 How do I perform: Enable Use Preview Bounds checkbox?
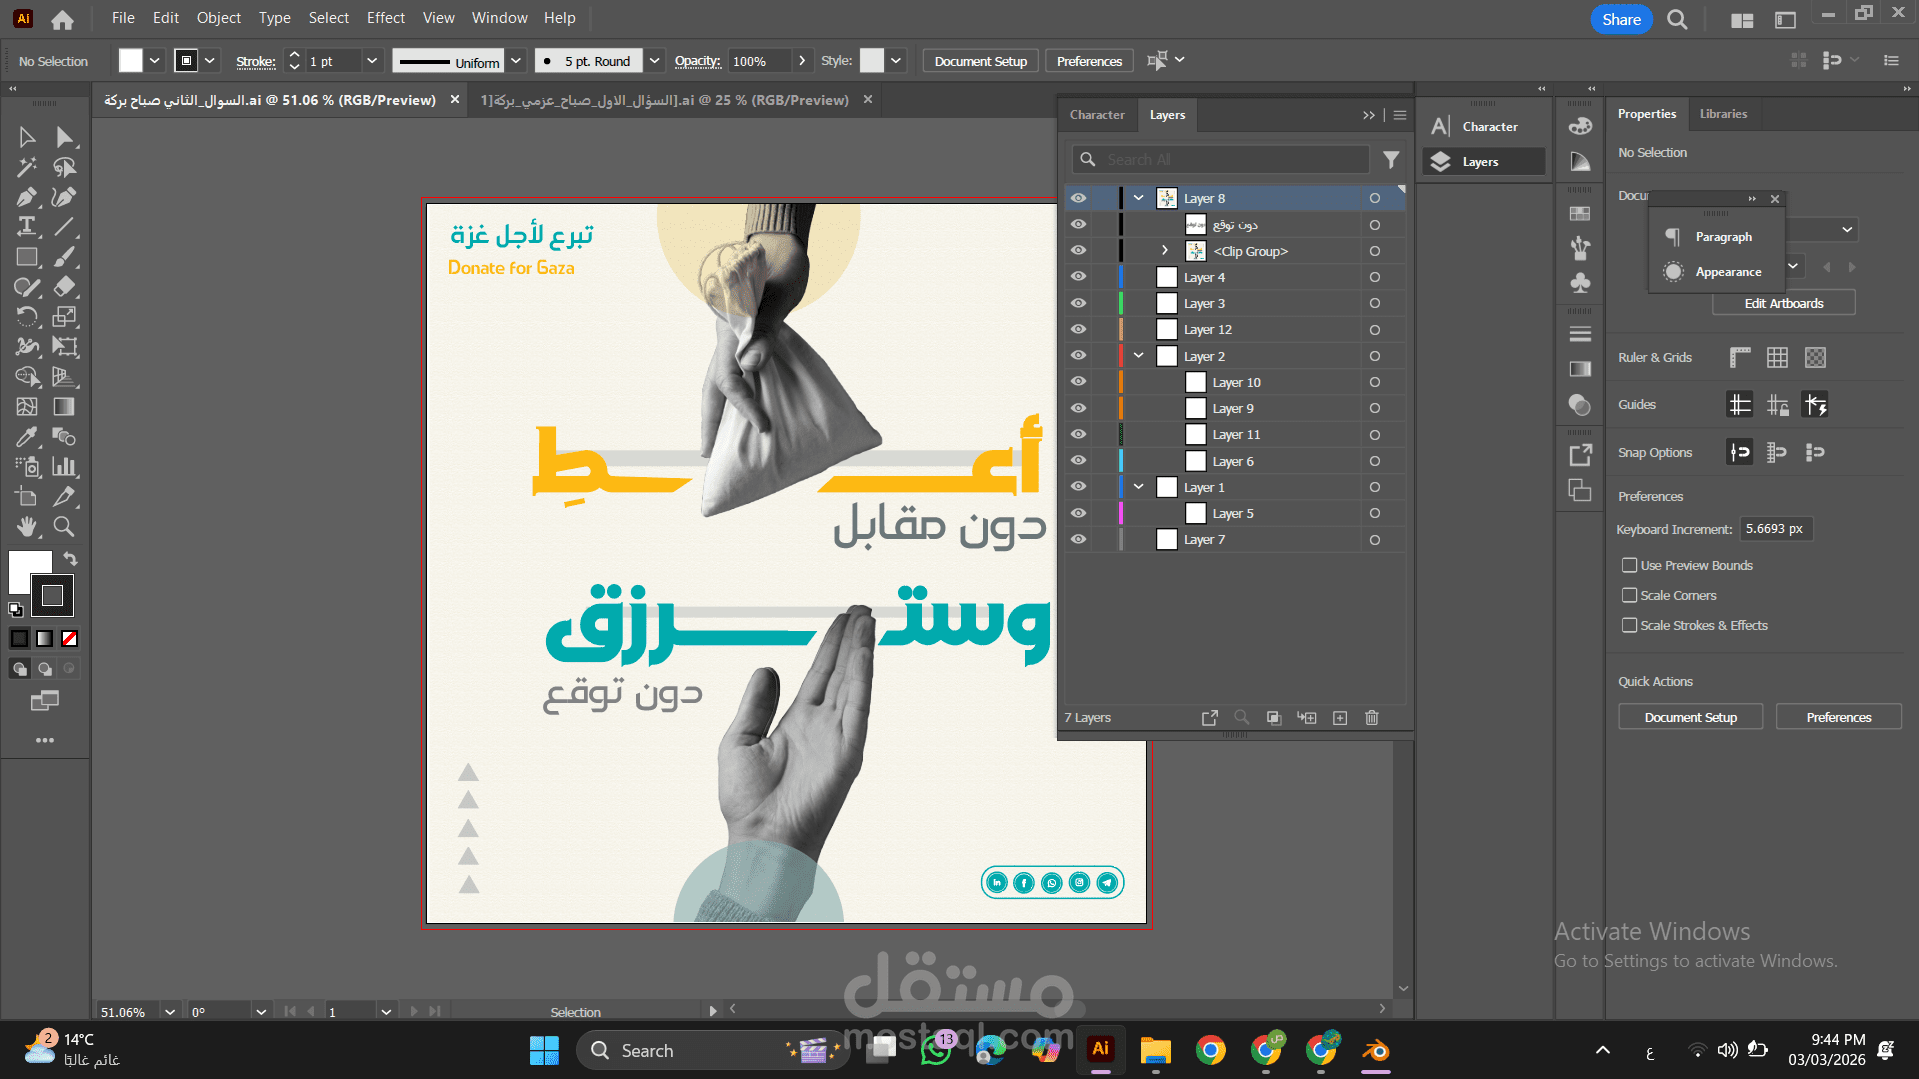[1630, 566]
